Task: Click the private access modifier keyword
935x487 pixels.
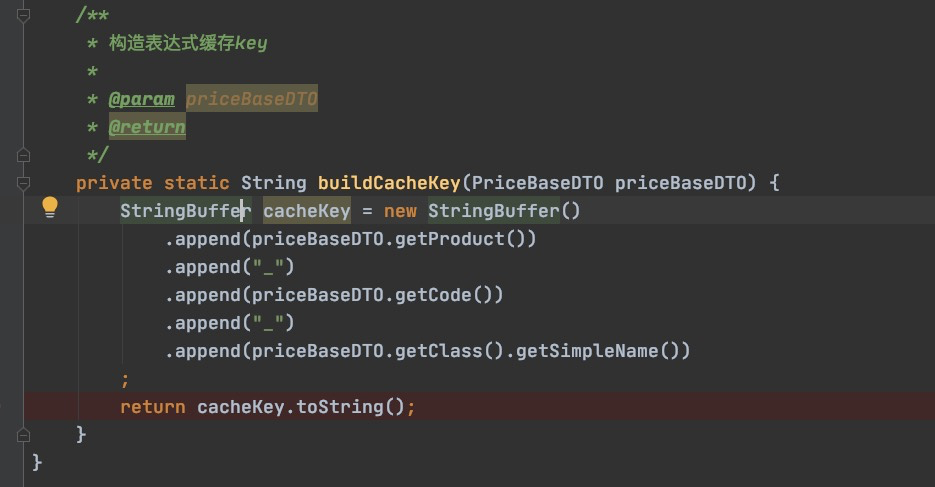Action: click(x=114, y=183)
